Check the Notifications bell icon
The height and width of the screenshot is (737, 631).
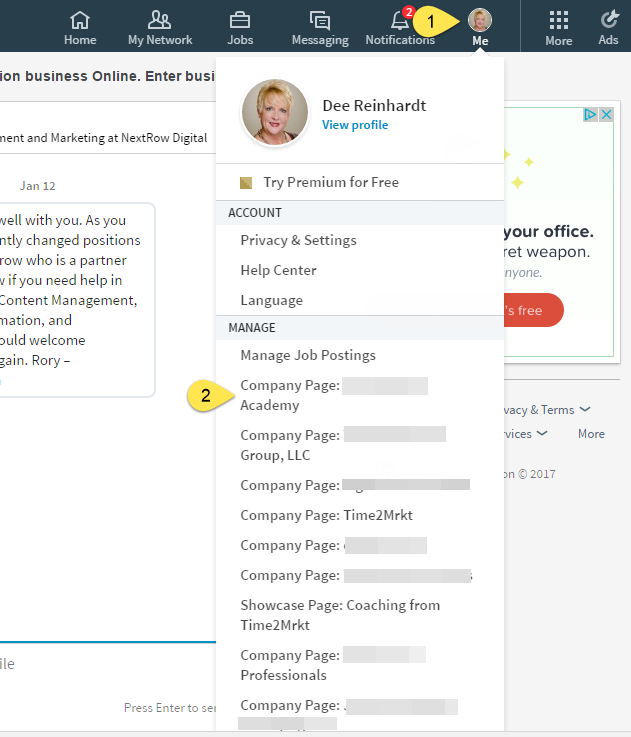(400, 20)
